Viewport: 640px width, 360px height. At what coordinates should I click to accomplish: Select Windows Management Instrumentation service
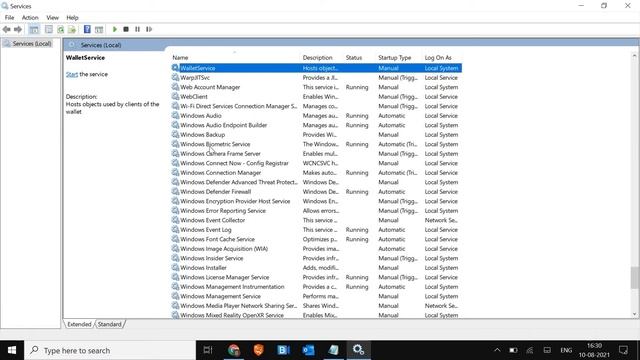click(x=316, y=287)
